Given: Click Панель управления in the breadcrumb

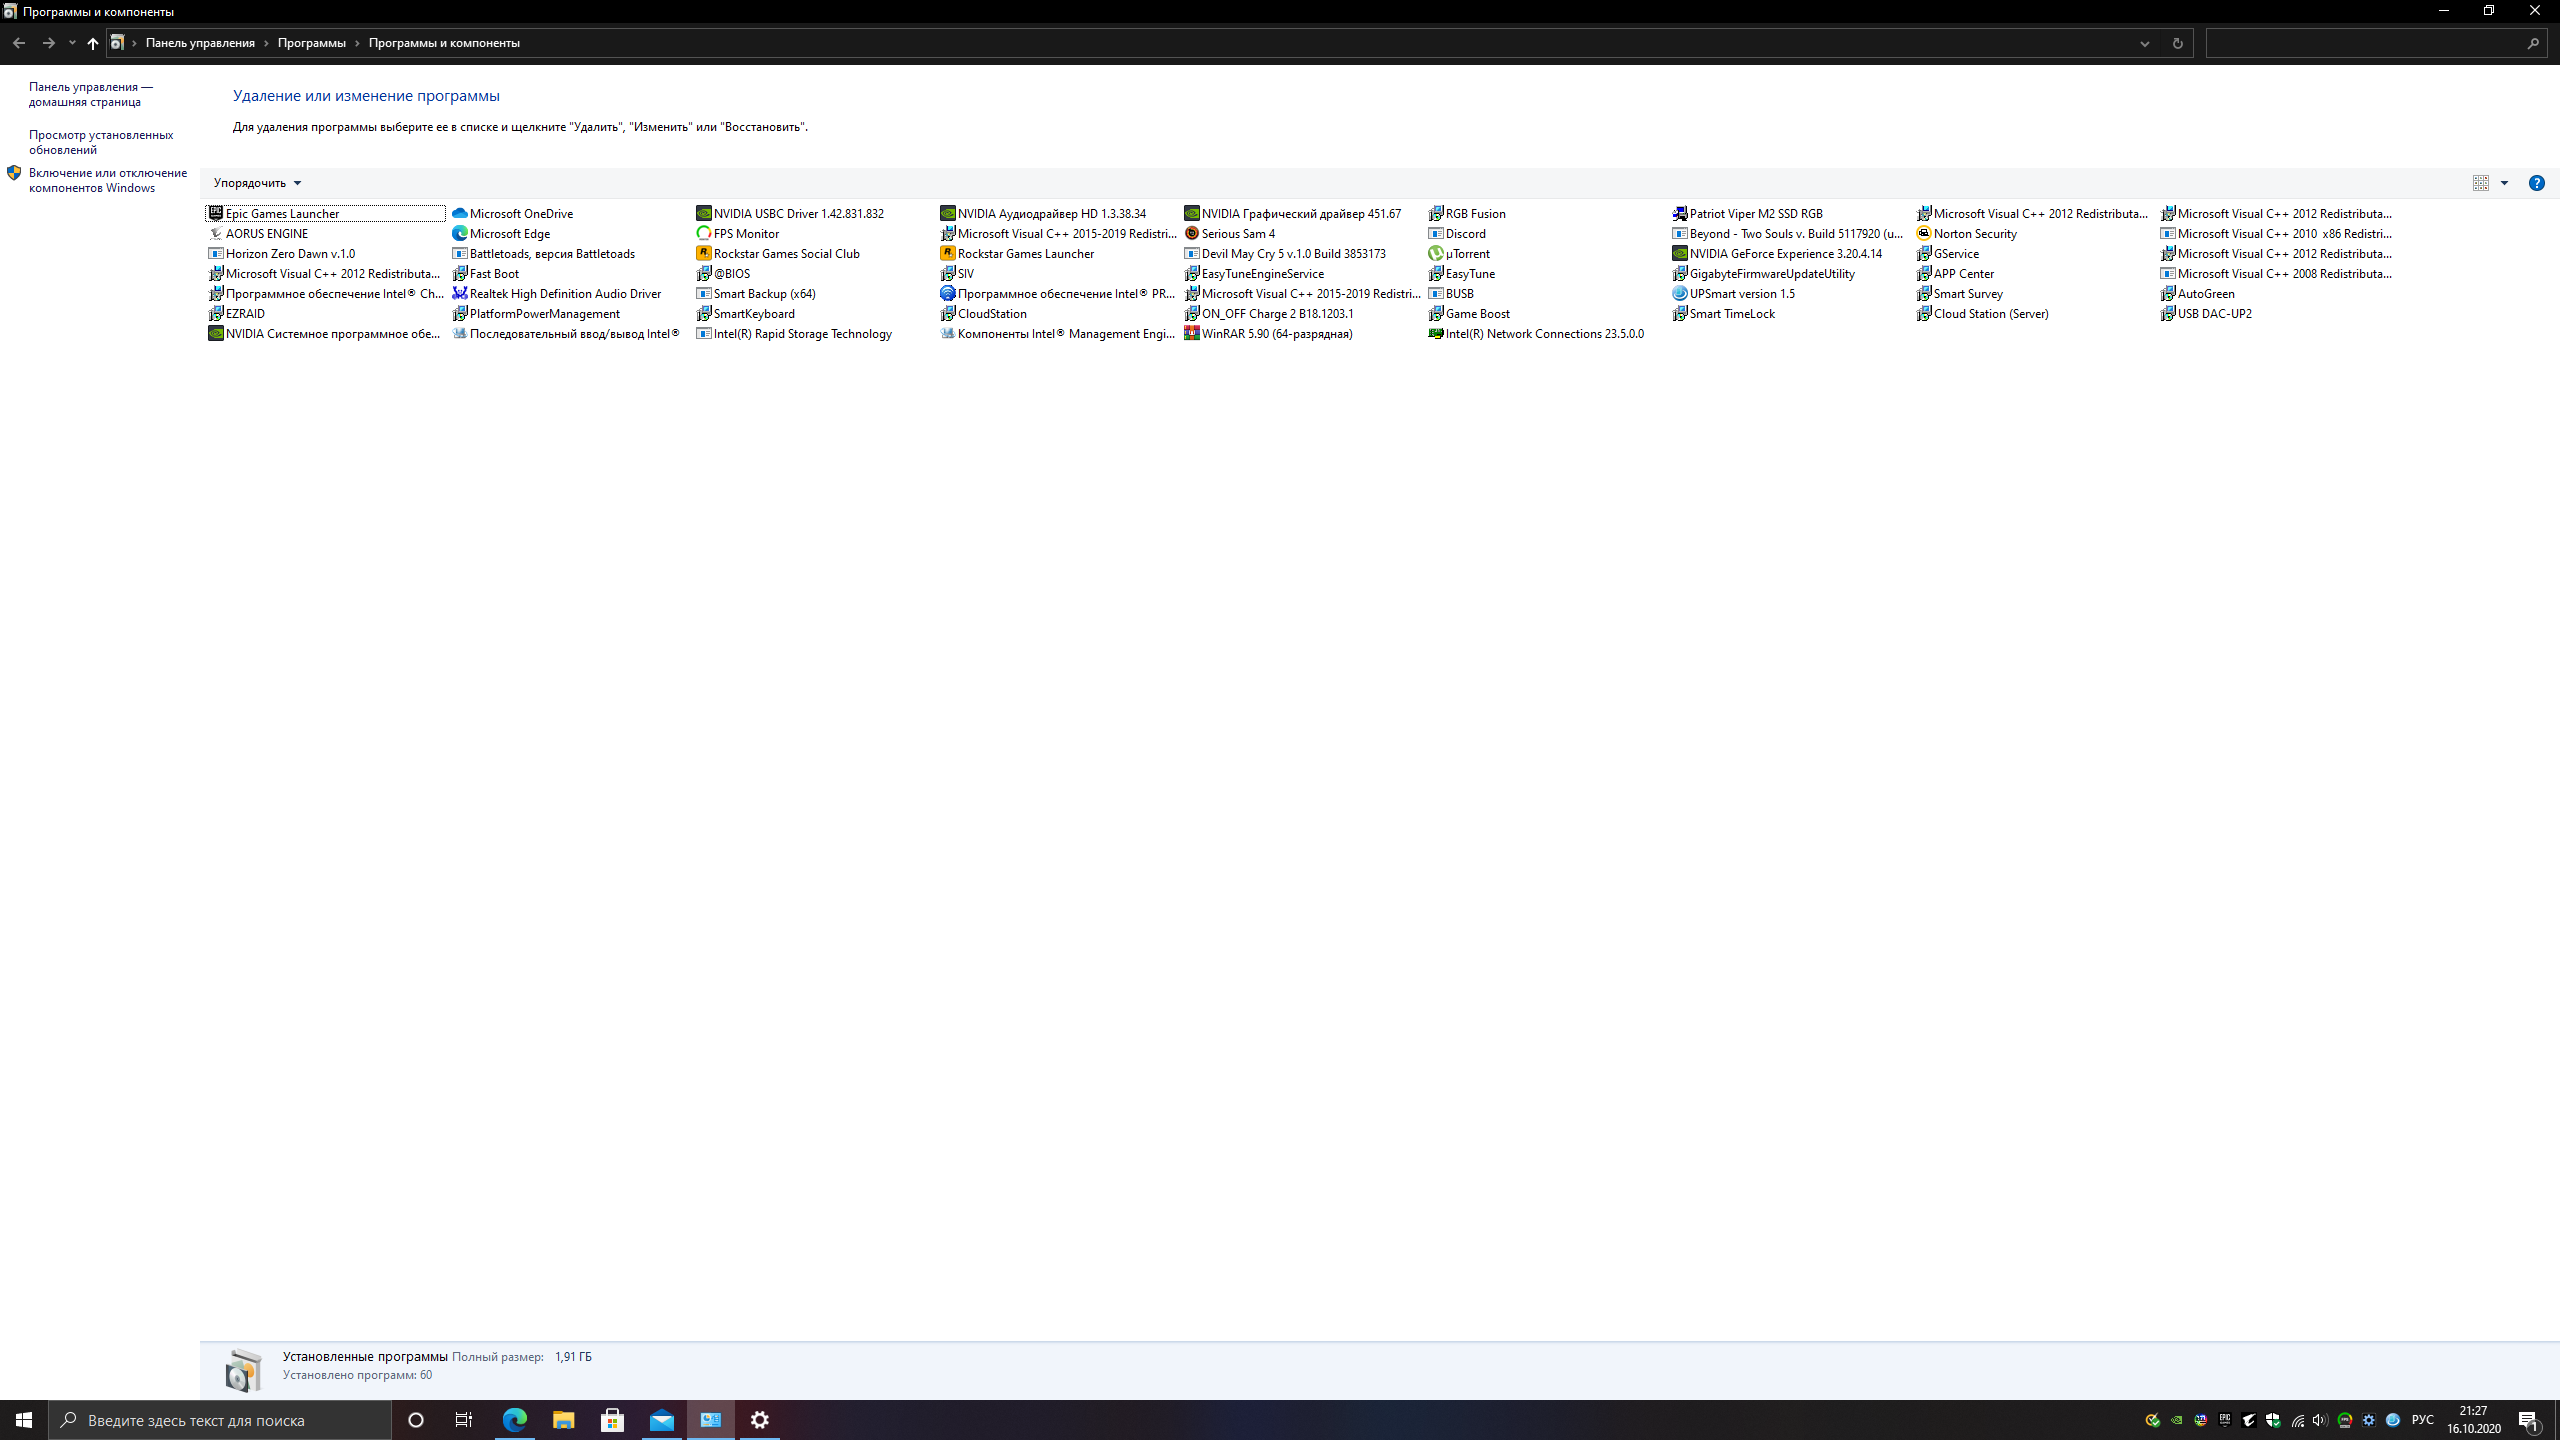Looking at the screenshot, I should pyautogui.click(x=200, y=43).
